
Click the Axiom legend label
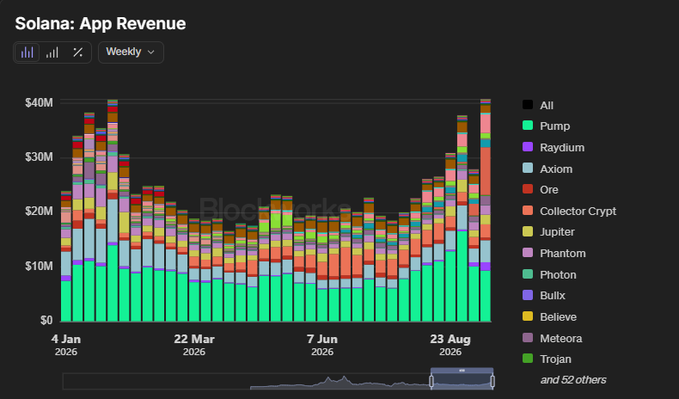pyautogui.click(x=556, y=169)
